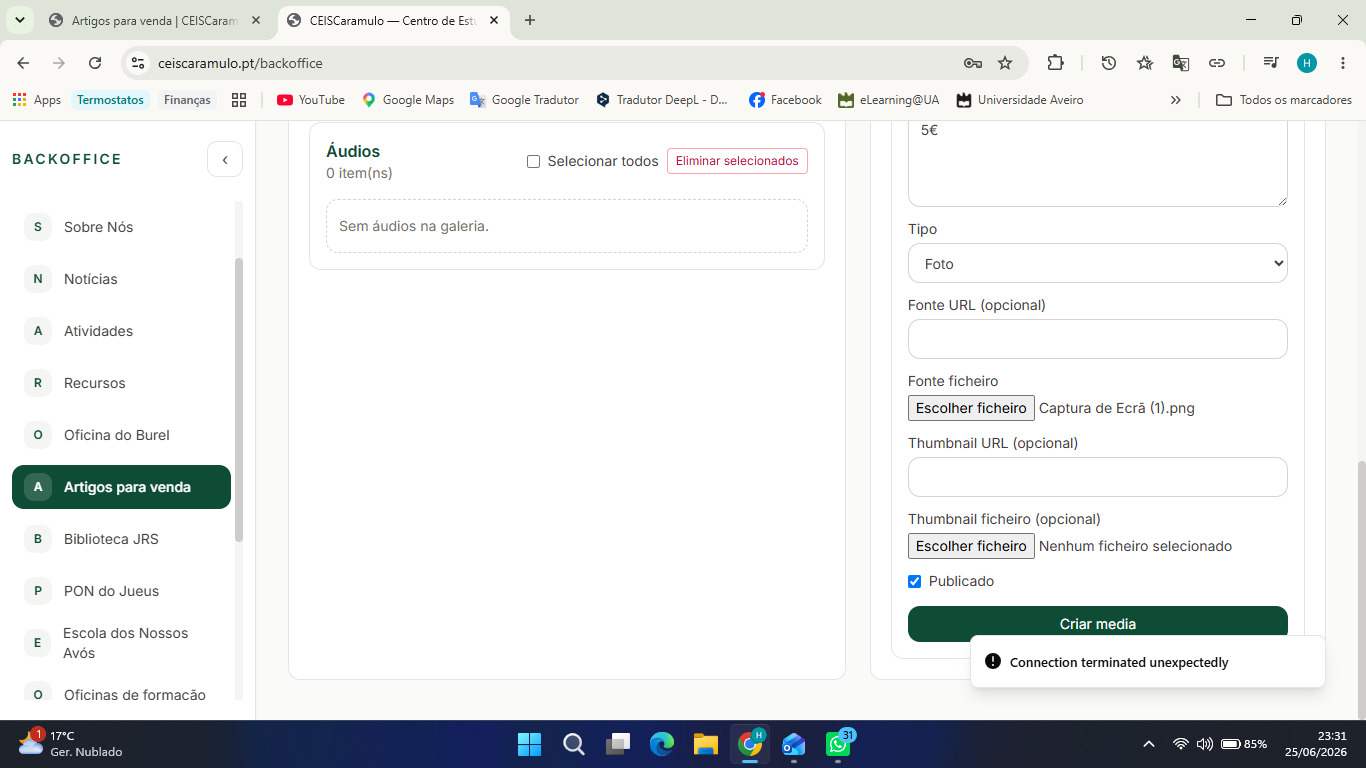Click the address bar URL
The image size is (1366, 768).
tap(240, 63)
